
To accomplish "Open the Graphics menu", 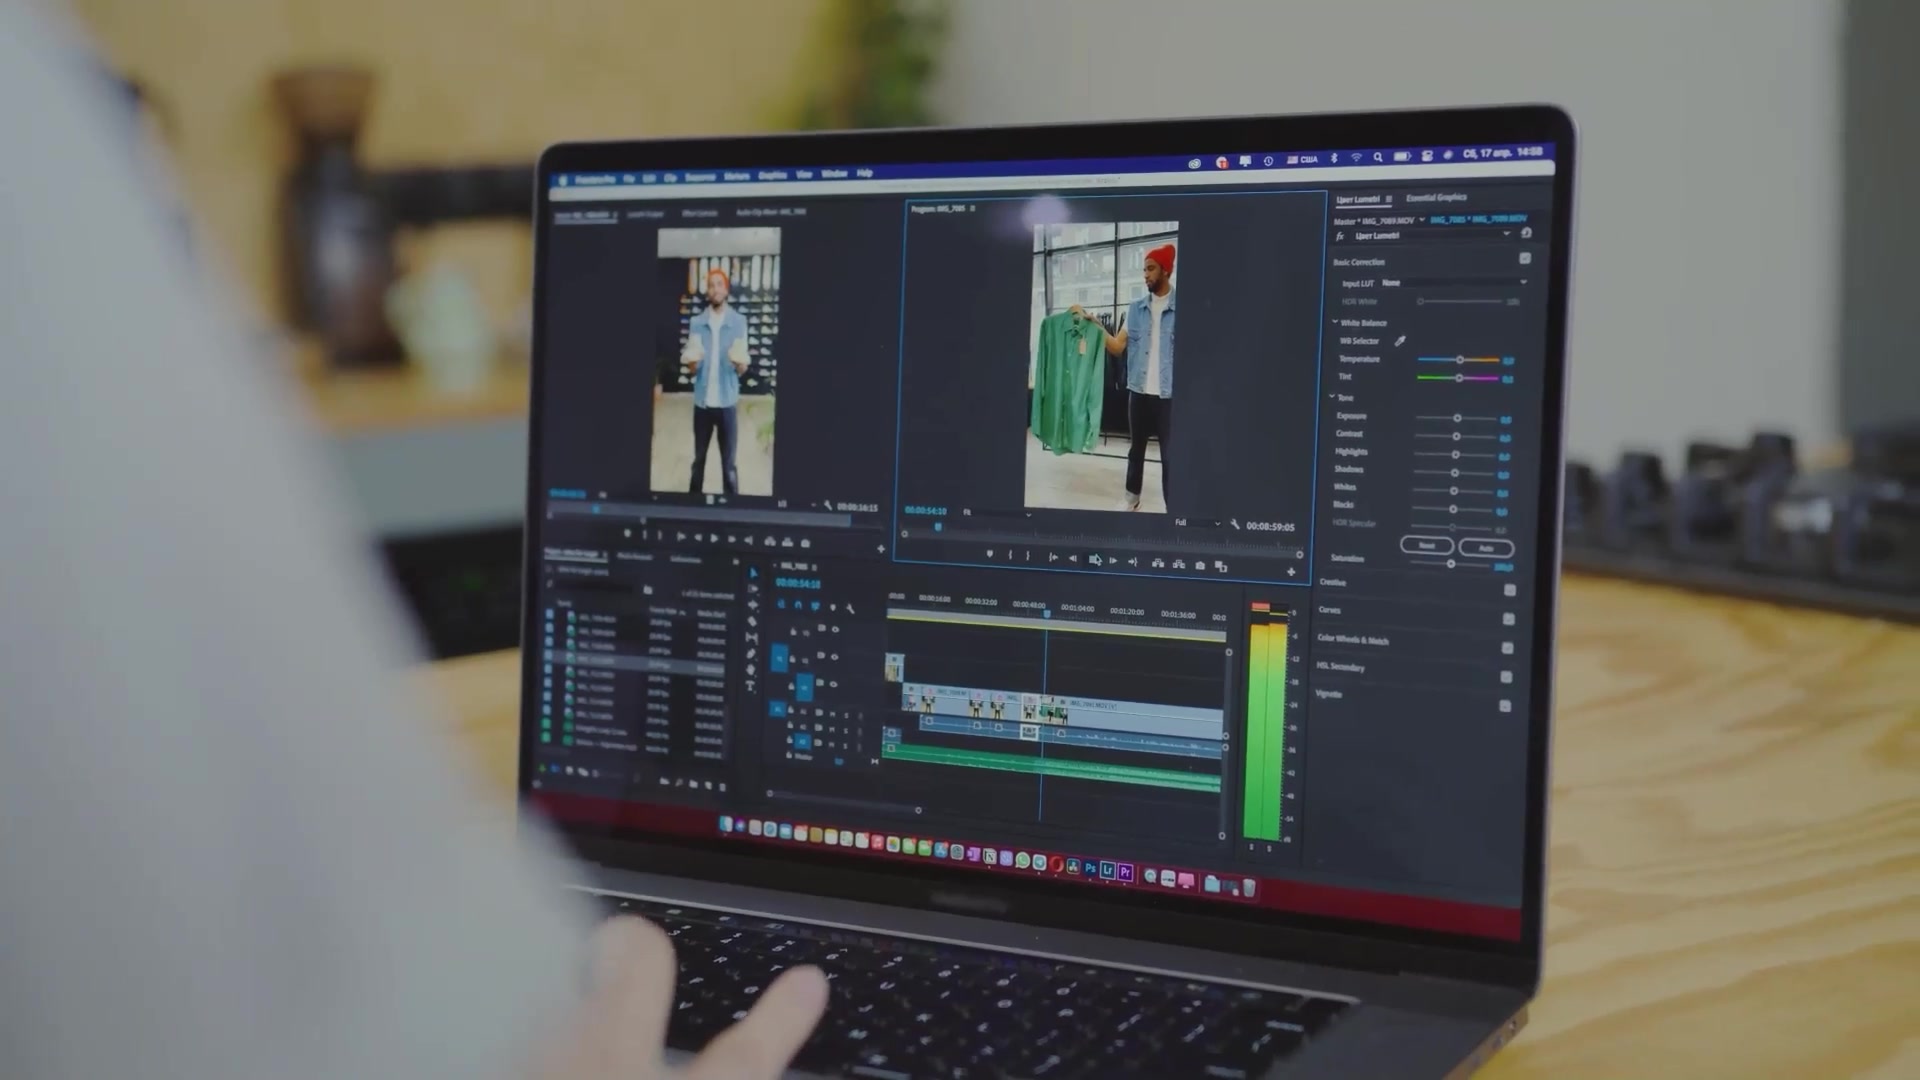I will tap(772, 175).
